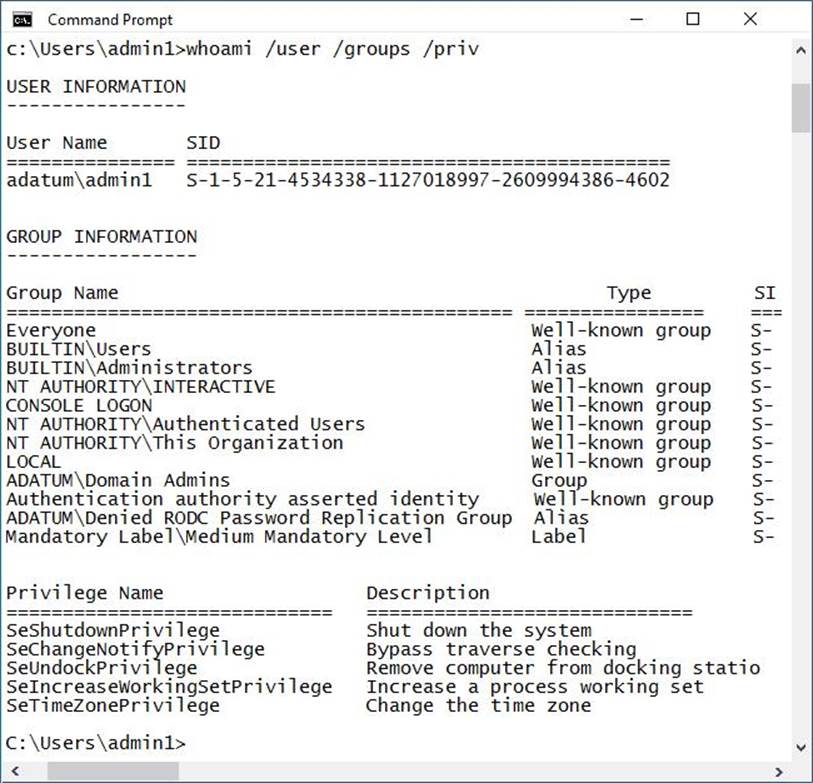Viewport: 813px width, 783px height.
Task: Click the whoami /user /groups /priv command text
Action: coord(333,49)
